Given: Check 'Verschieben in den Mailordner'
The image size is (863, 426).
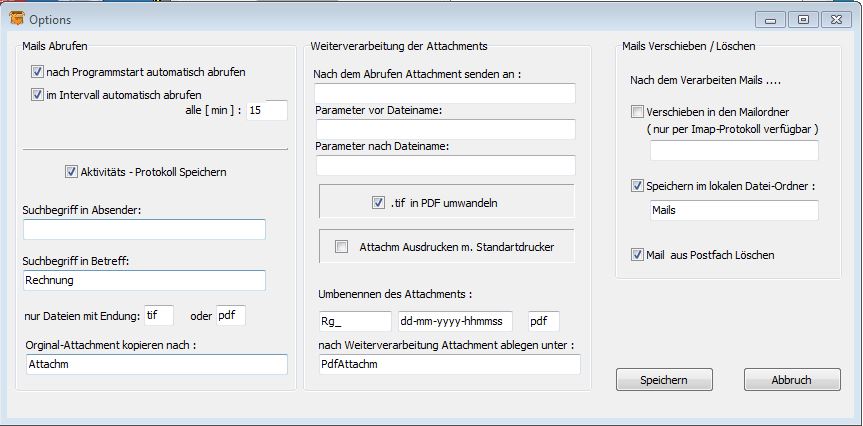Looking at the screenshot, I should [637, 112].
